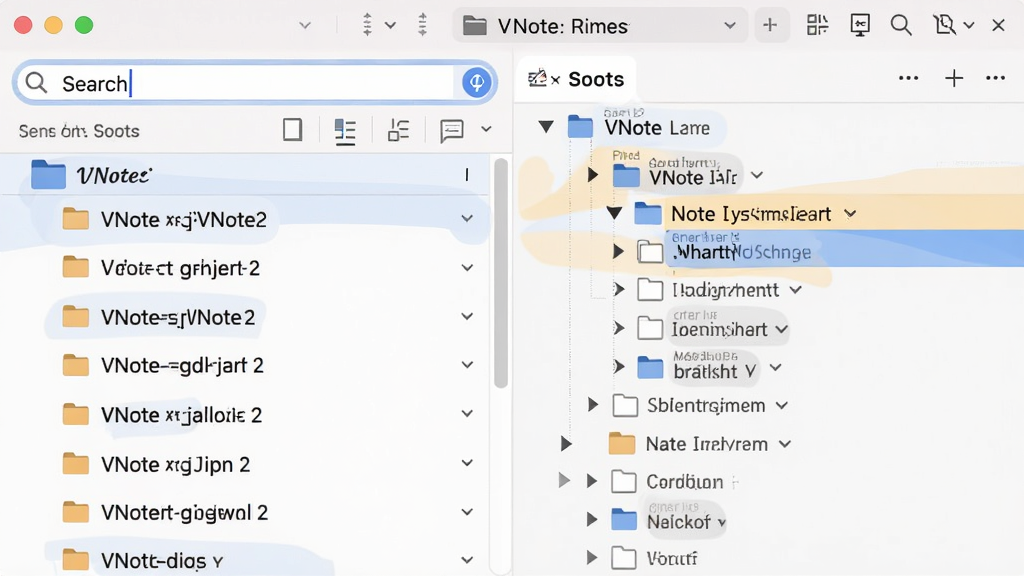The image size is (1024, 576).
Task: Select folder VNote xrgJipn 2
Action: pos(175,464)
